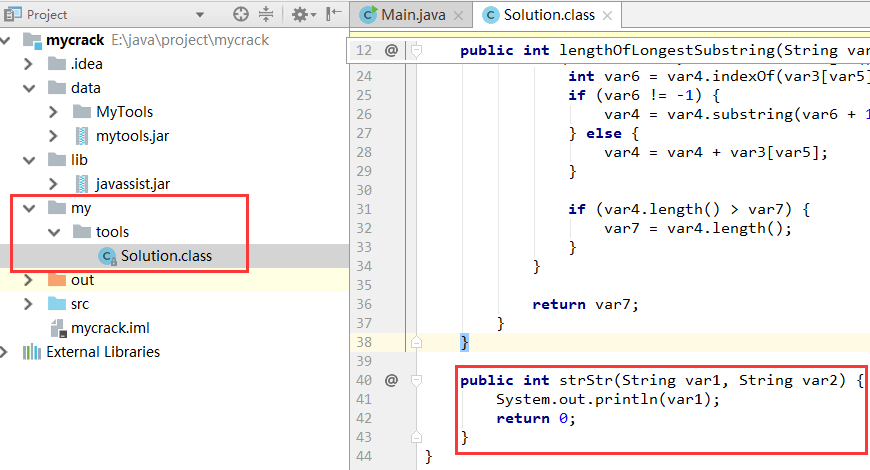Expand External Libraries node

(4, 352)
